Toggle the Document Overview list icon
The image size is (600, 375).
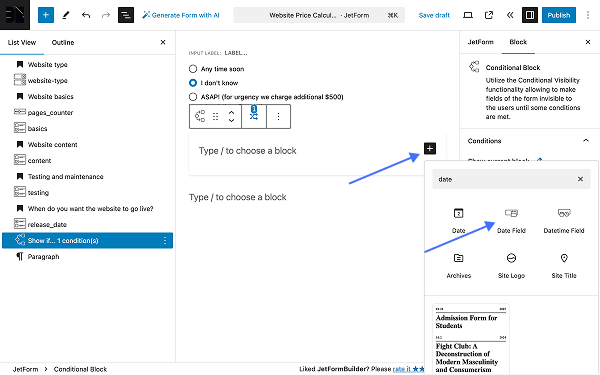126,15
